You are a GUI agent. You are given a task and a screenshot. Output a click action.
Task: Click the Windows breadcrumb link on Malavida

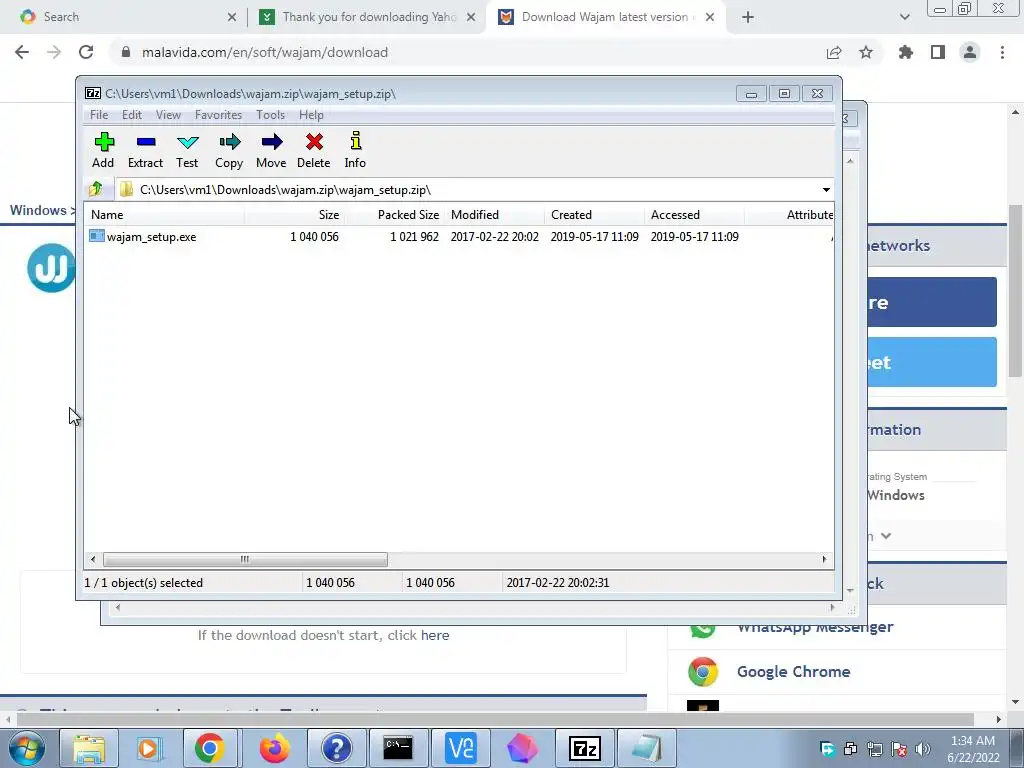tap(38, 210)
